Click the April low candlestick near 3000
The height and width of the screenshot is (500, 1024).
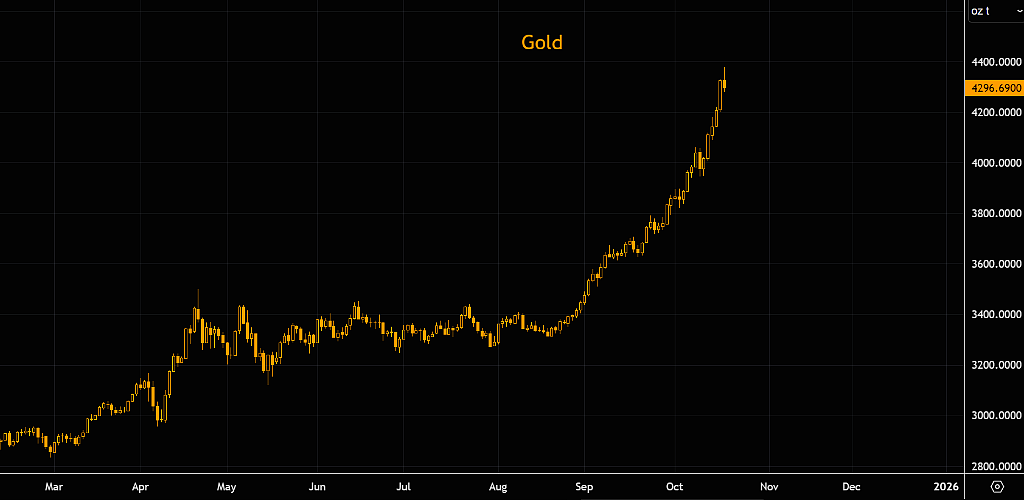click(158, 412)
